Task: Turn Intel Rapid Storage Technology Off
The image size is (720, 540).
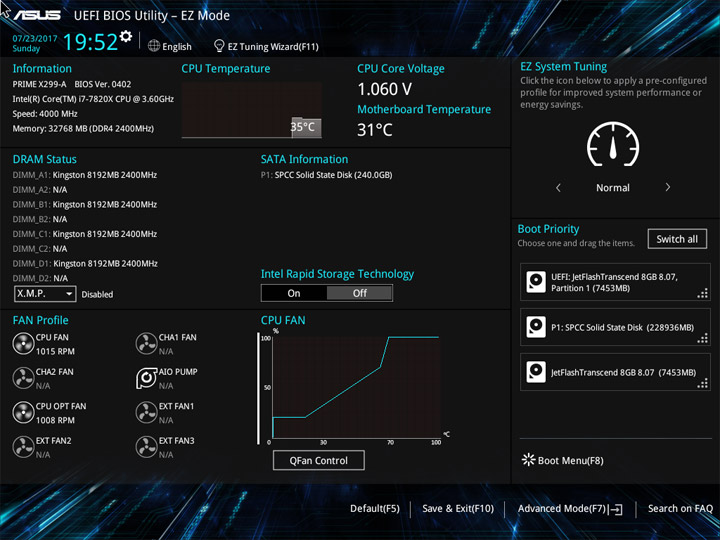Action: [x=360, y=293]
